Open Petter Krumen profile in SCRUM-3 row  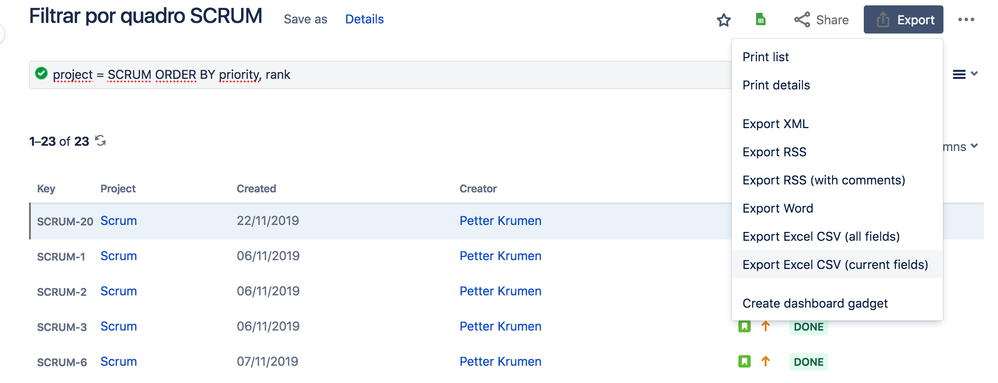coord(500,326)
